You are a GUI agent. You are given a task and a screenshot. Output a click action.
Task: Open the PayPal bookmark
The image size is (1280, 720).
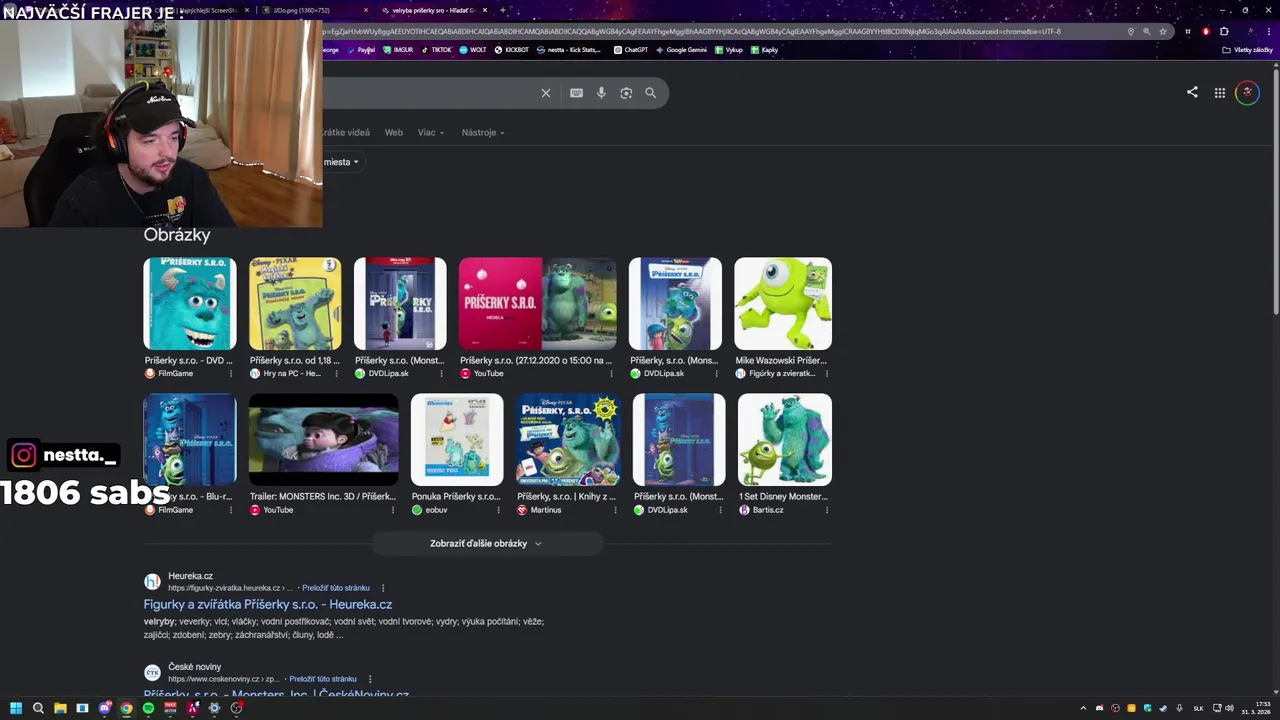[x=361, y=49]
